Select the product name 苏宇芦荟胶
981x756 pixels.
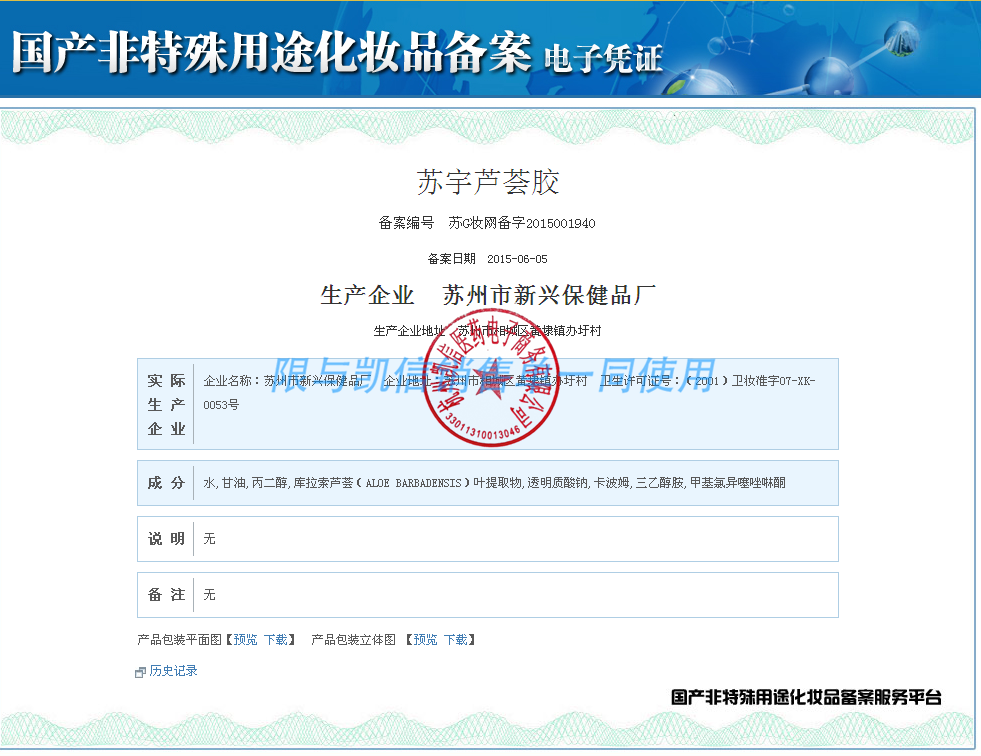pyautogui.click(x=487, y=182)
